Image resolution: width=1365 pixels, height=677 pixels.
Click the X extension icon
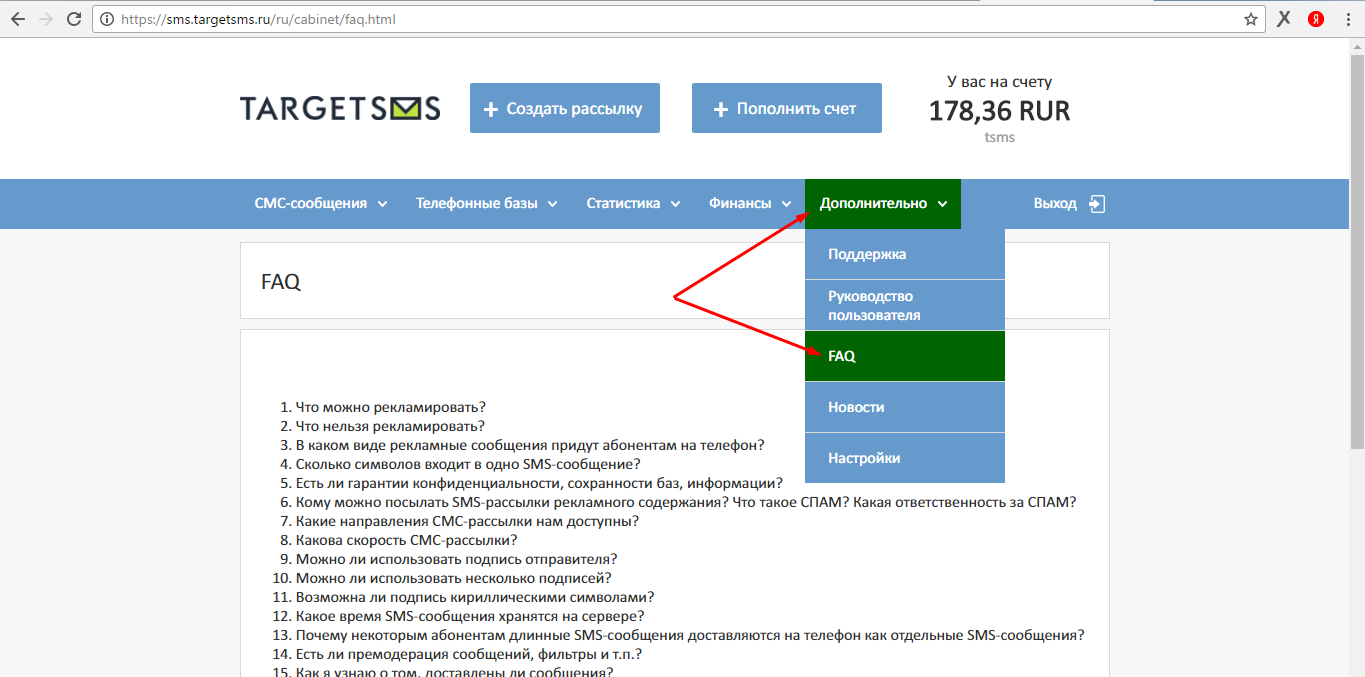click(1285, 19)
